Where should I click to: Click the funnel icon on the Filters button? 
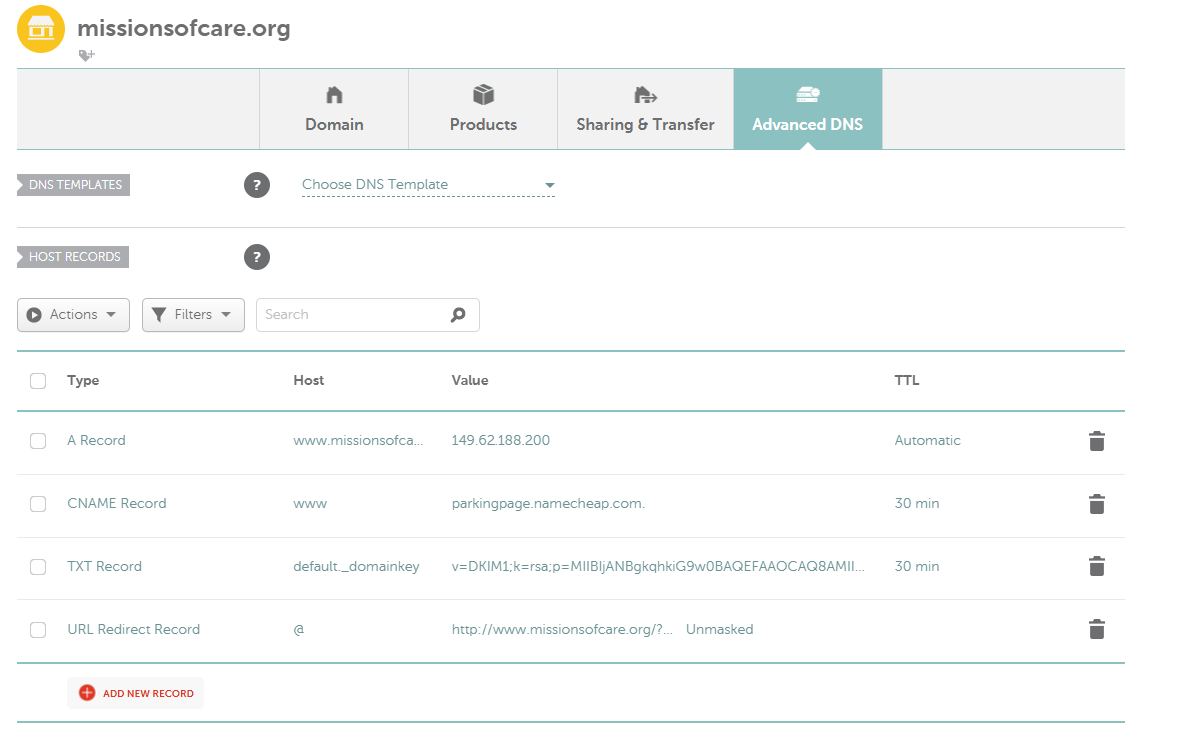tap(158, 315)
